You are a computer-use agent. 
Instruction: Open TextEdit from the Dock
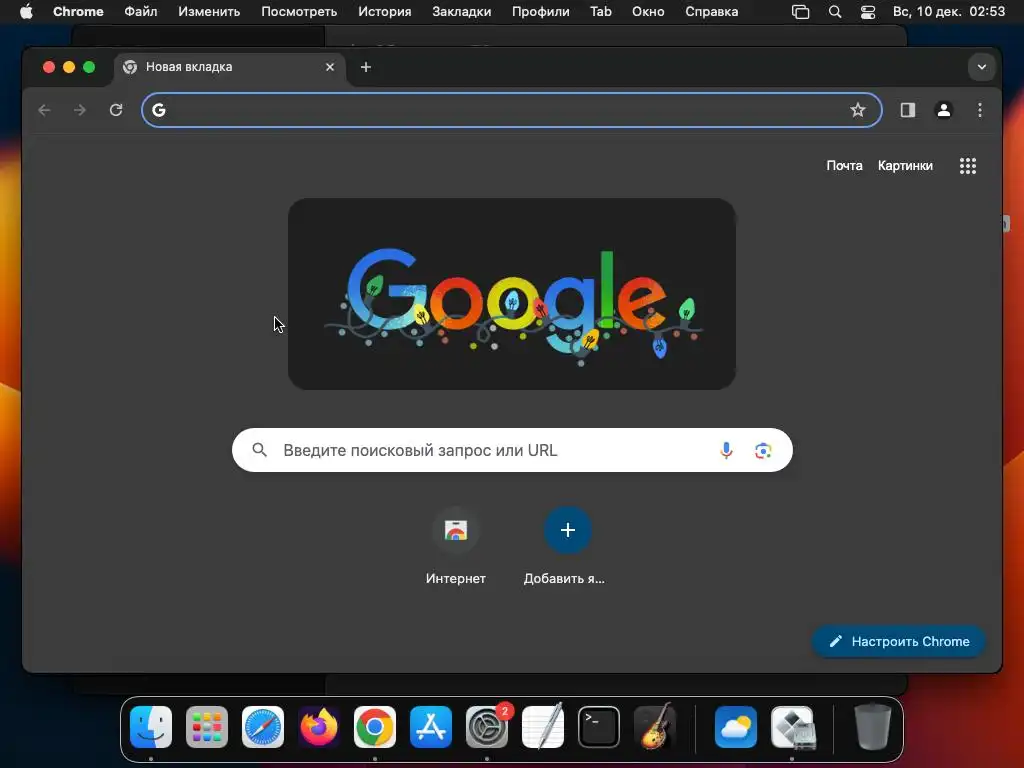(543, 726)
